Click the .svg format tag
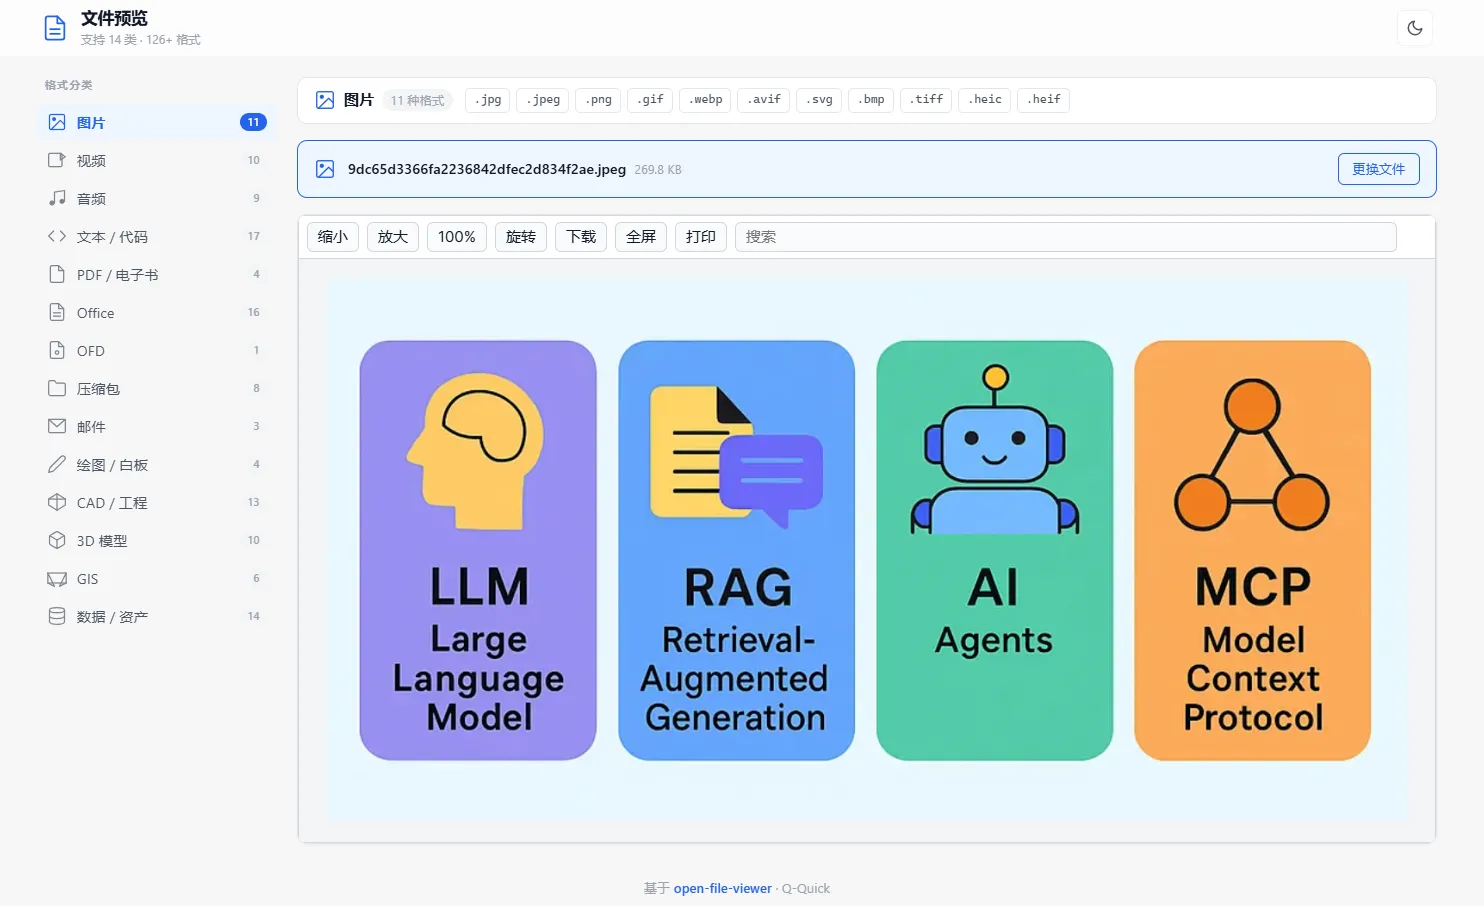 coord(819,100)
